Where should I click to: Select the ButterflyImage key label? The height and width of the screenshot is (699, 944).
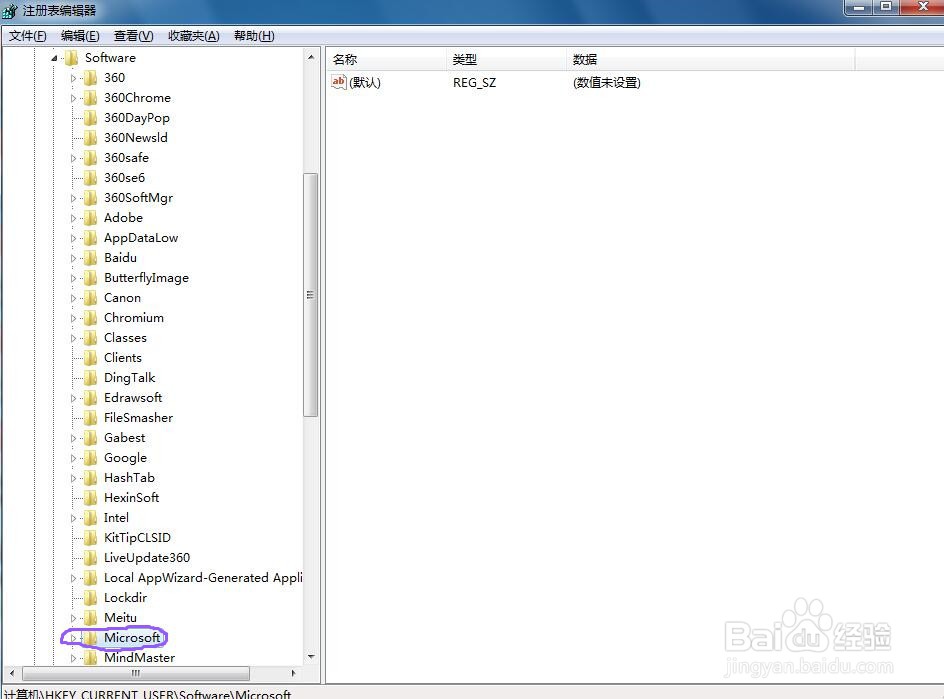(146, 278)
